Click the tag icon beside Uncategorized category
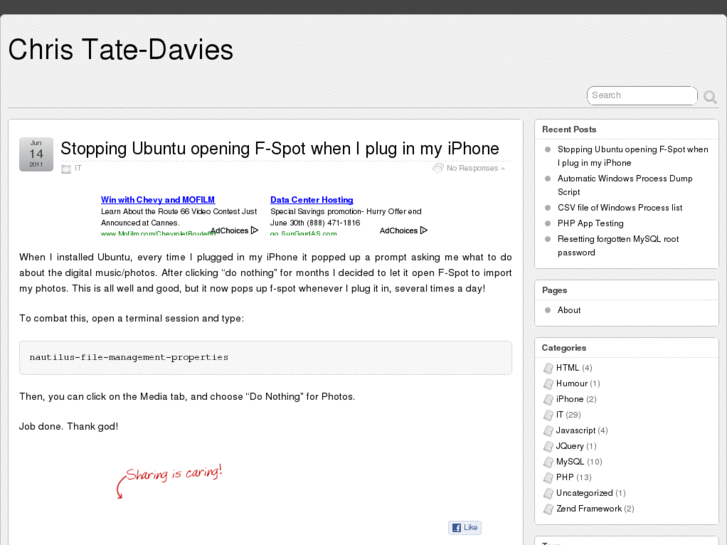727x545 pixels. 548,494
